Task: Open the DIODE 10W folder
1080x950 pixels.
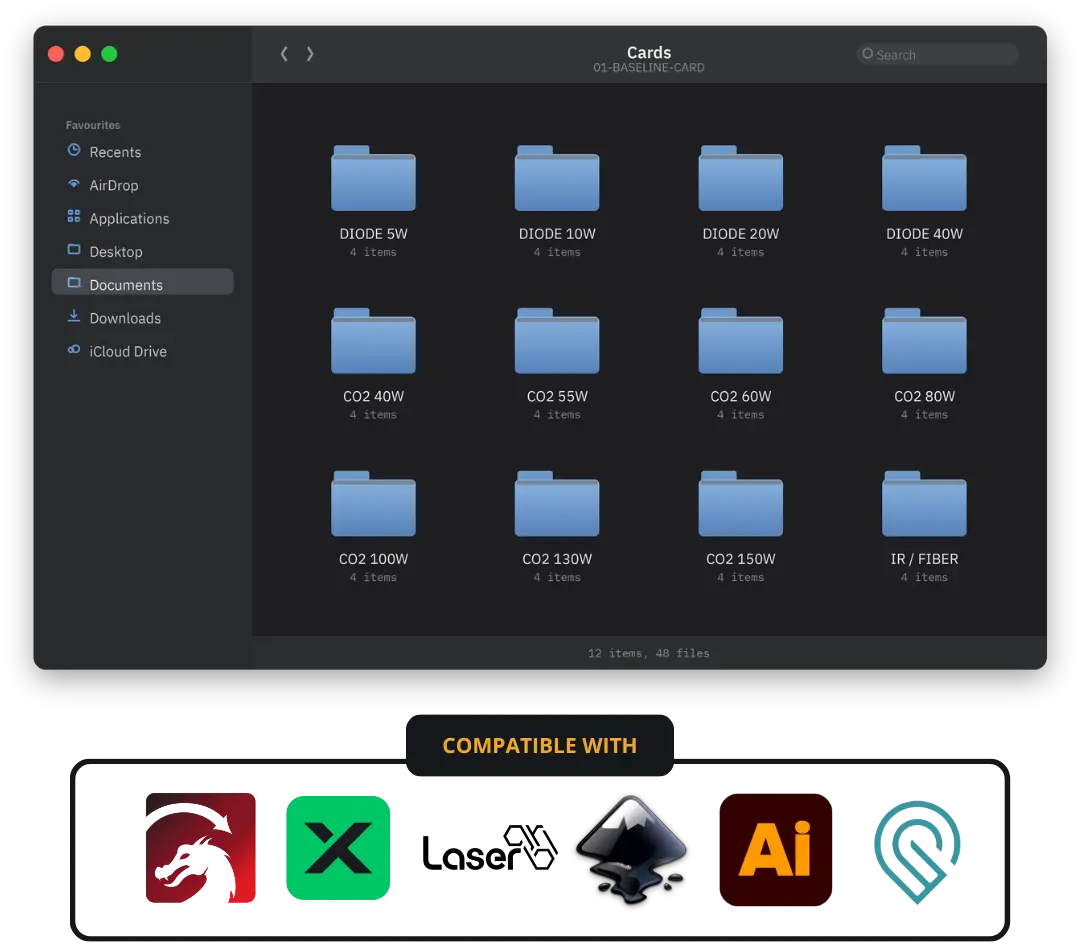Action: [x=557, y=178]
